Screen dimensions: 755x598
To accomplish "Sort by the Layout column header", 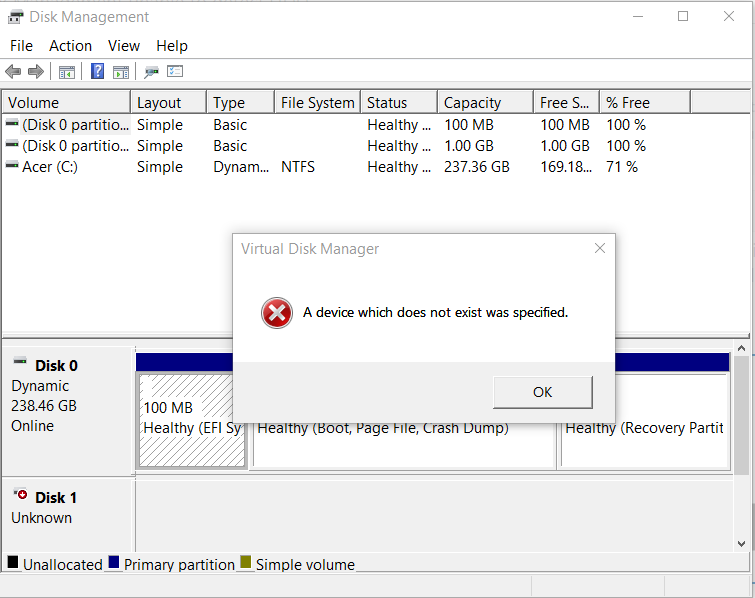I will coord(169,103).
